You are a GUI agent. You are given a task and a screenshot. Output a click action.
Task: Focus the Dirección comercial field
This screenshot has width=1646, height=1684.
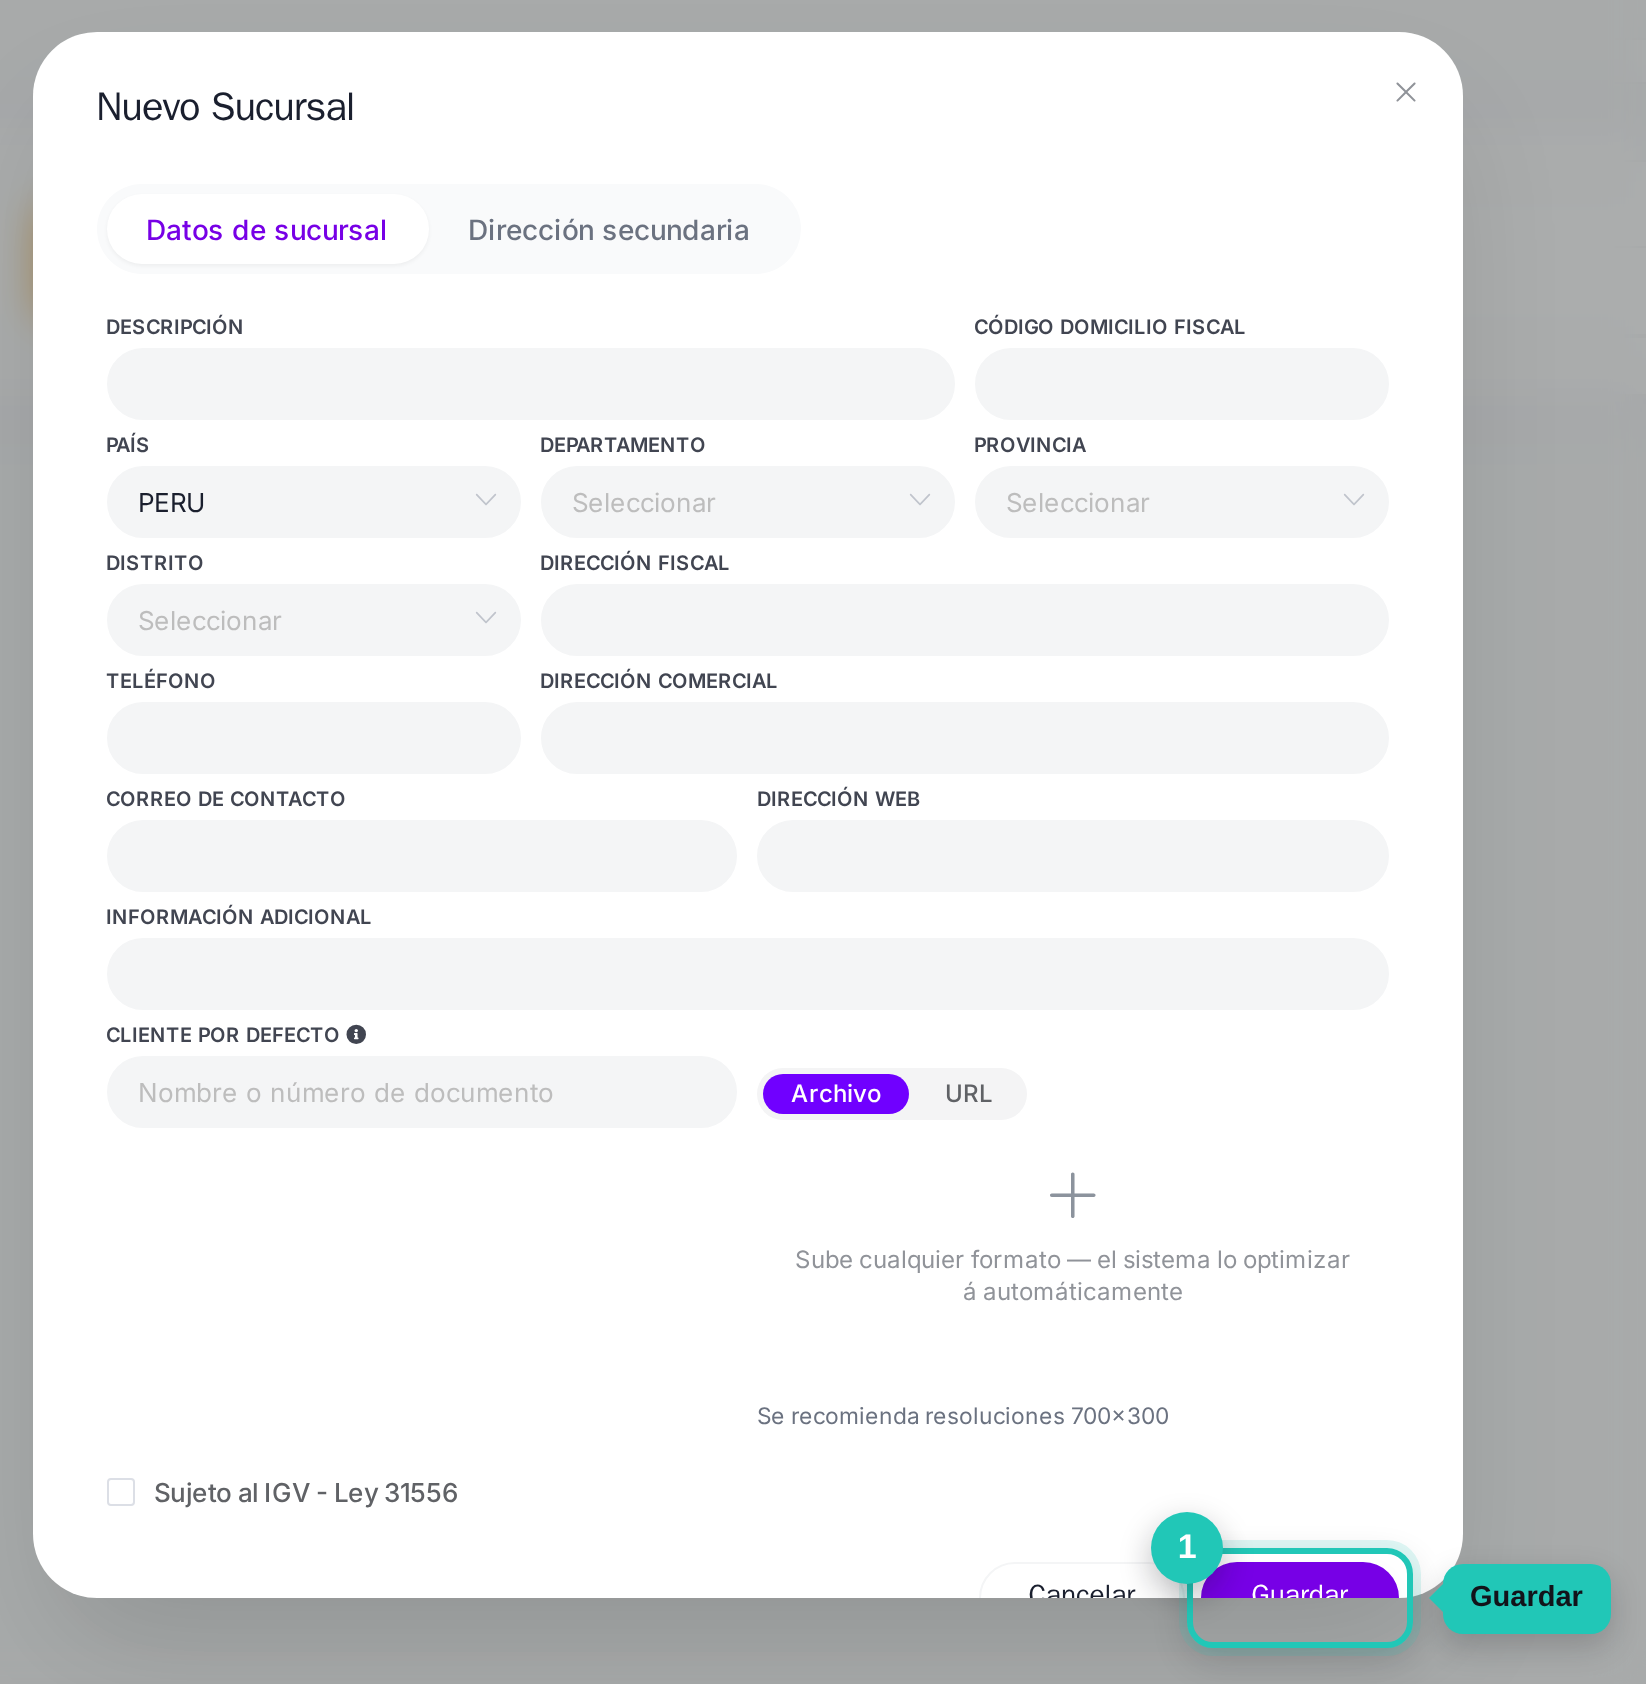pyautogui.click(x=964, y=738)
